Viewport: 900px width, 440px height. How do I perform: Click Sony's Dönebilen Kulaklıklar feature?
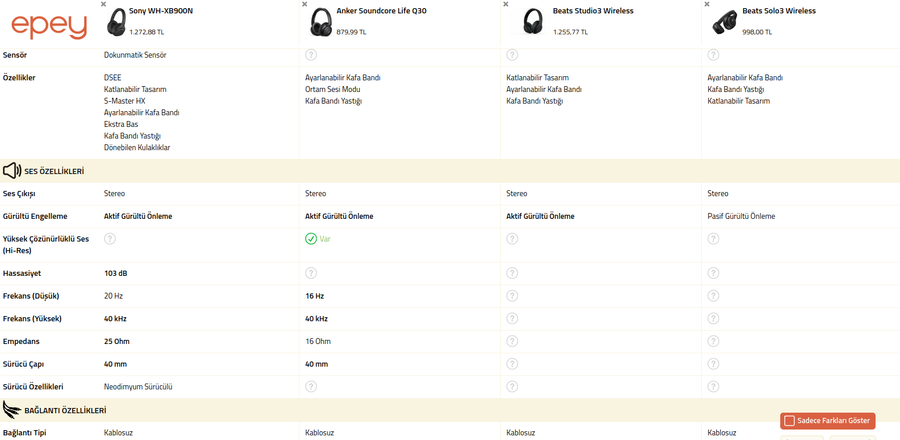coord(137,147)
